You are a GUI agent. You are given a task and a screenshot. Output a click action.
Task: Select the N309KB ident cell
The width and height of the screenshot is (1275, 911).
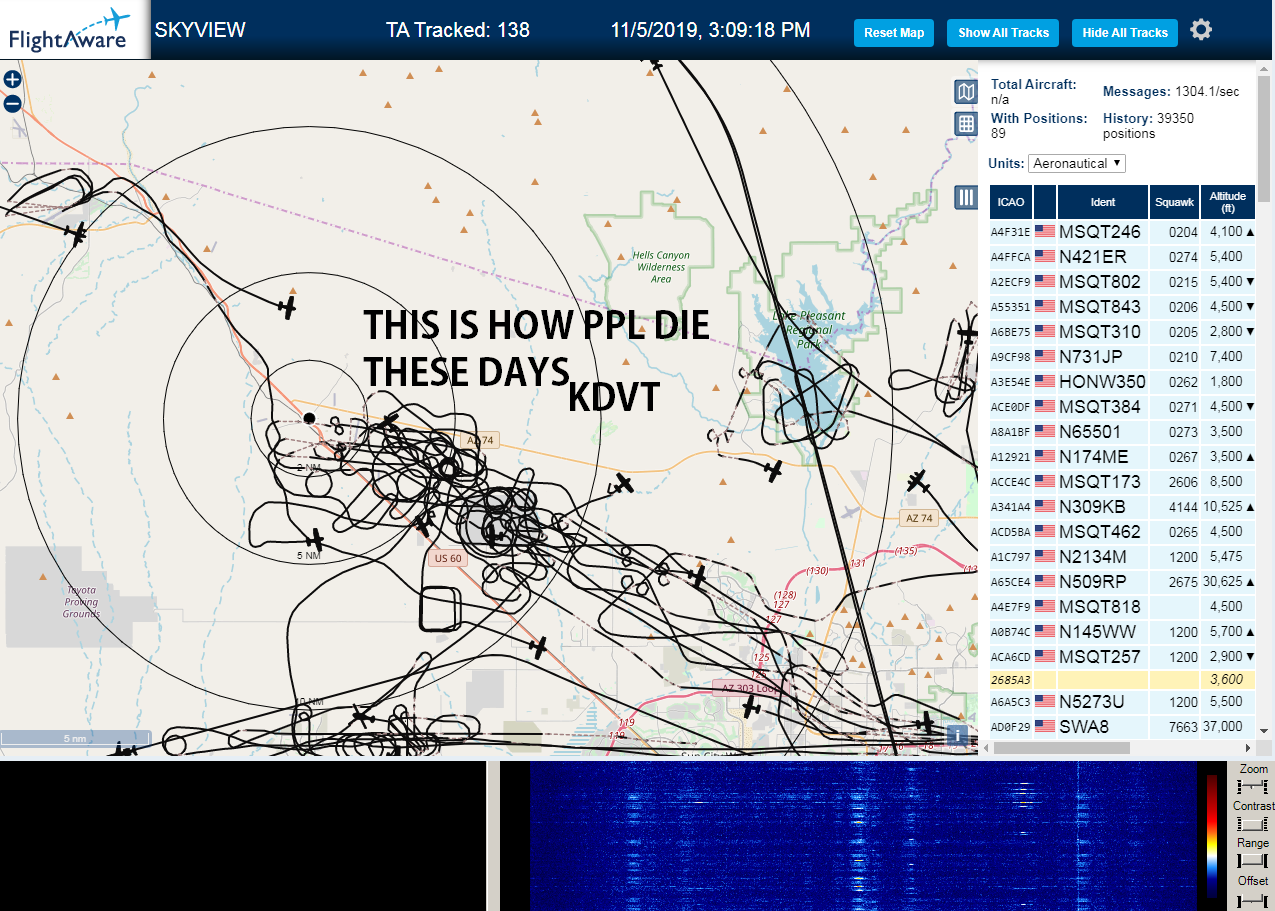[1103, 506]
